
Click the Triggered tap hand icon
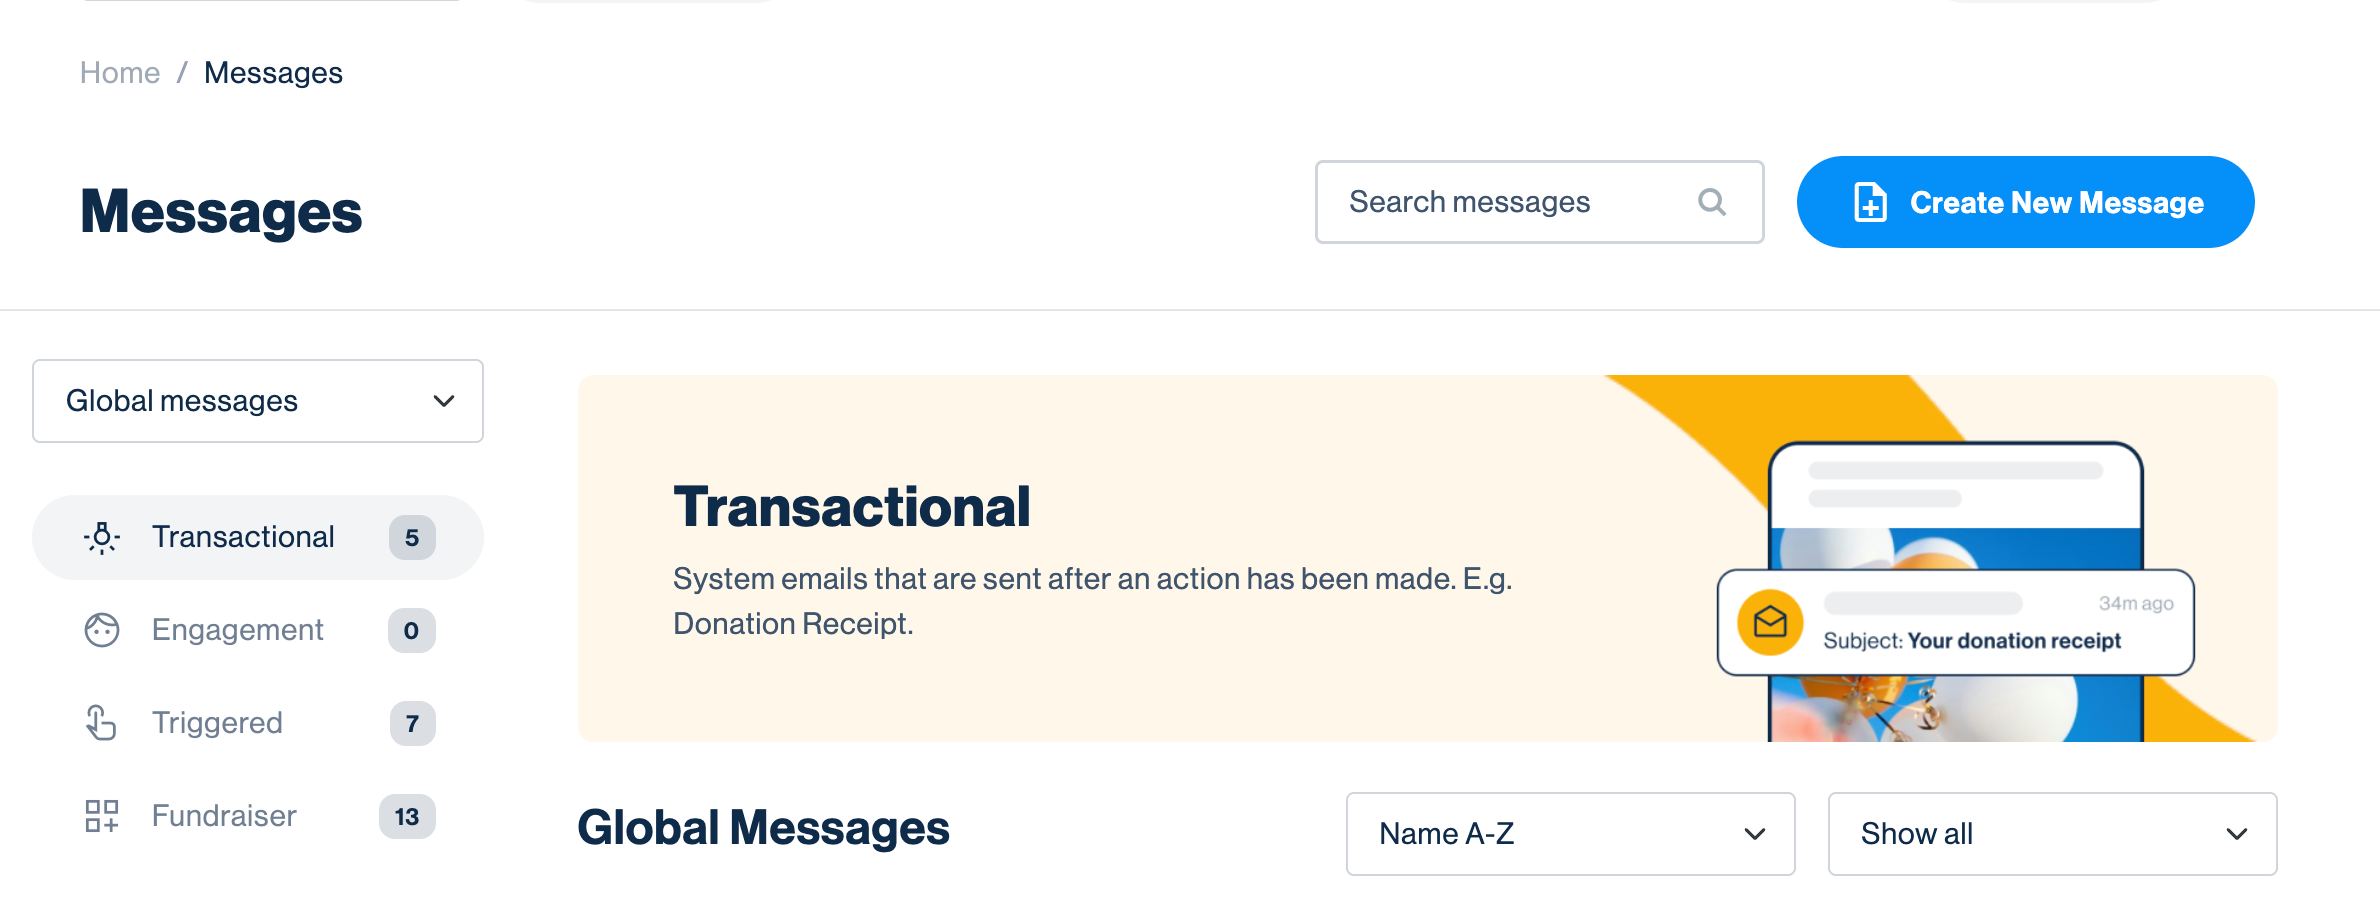coord(102,723)
